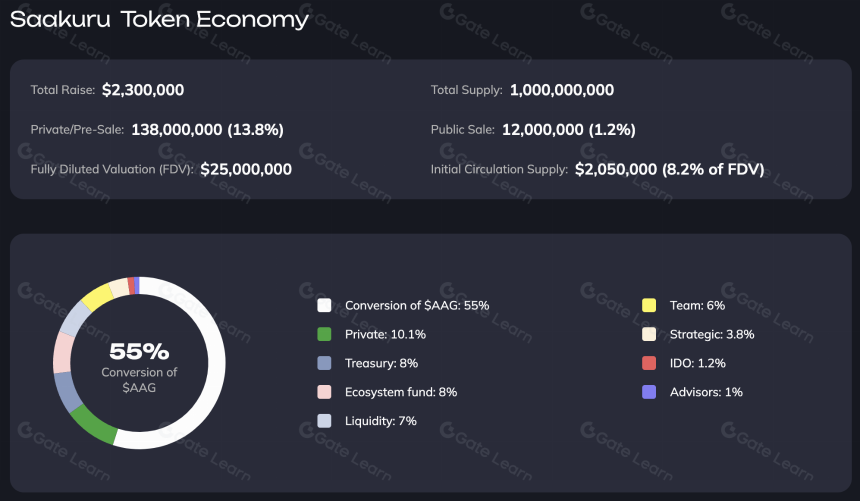Click the yellow Team legend swatch
860x501 pixels.
(x=649, y=306)
